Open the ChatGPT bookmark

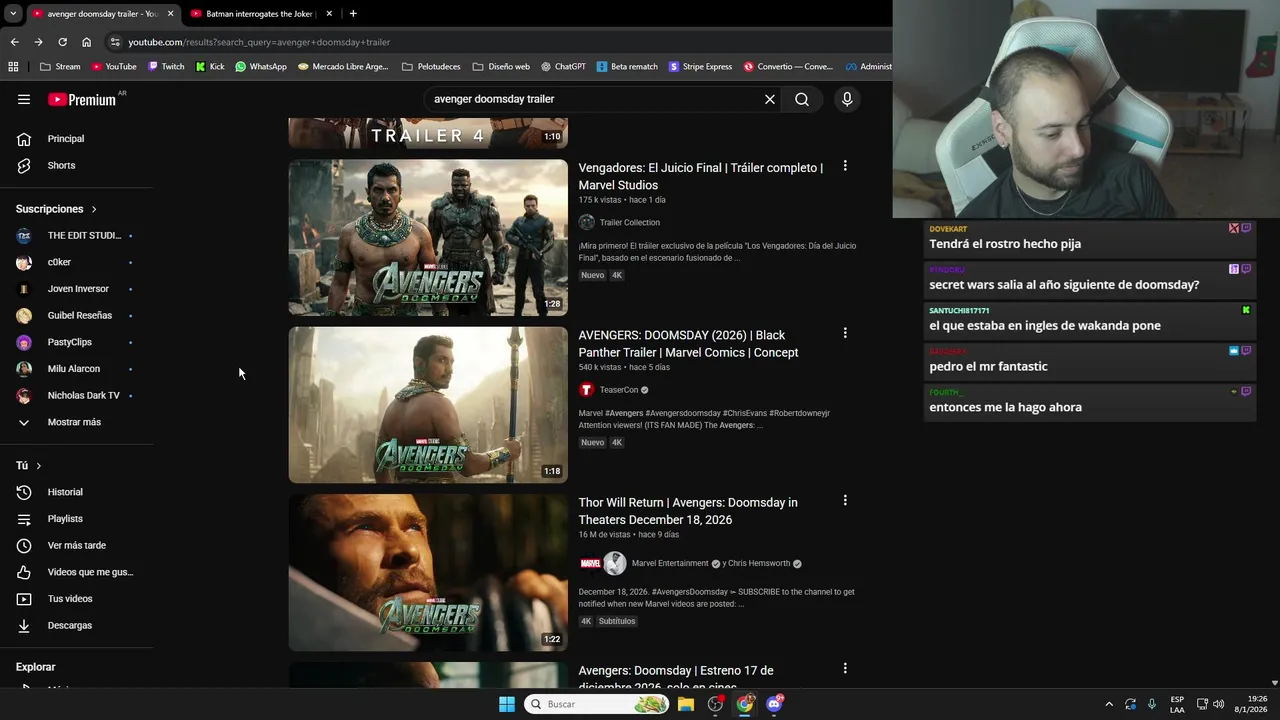(x=563, y=67)
